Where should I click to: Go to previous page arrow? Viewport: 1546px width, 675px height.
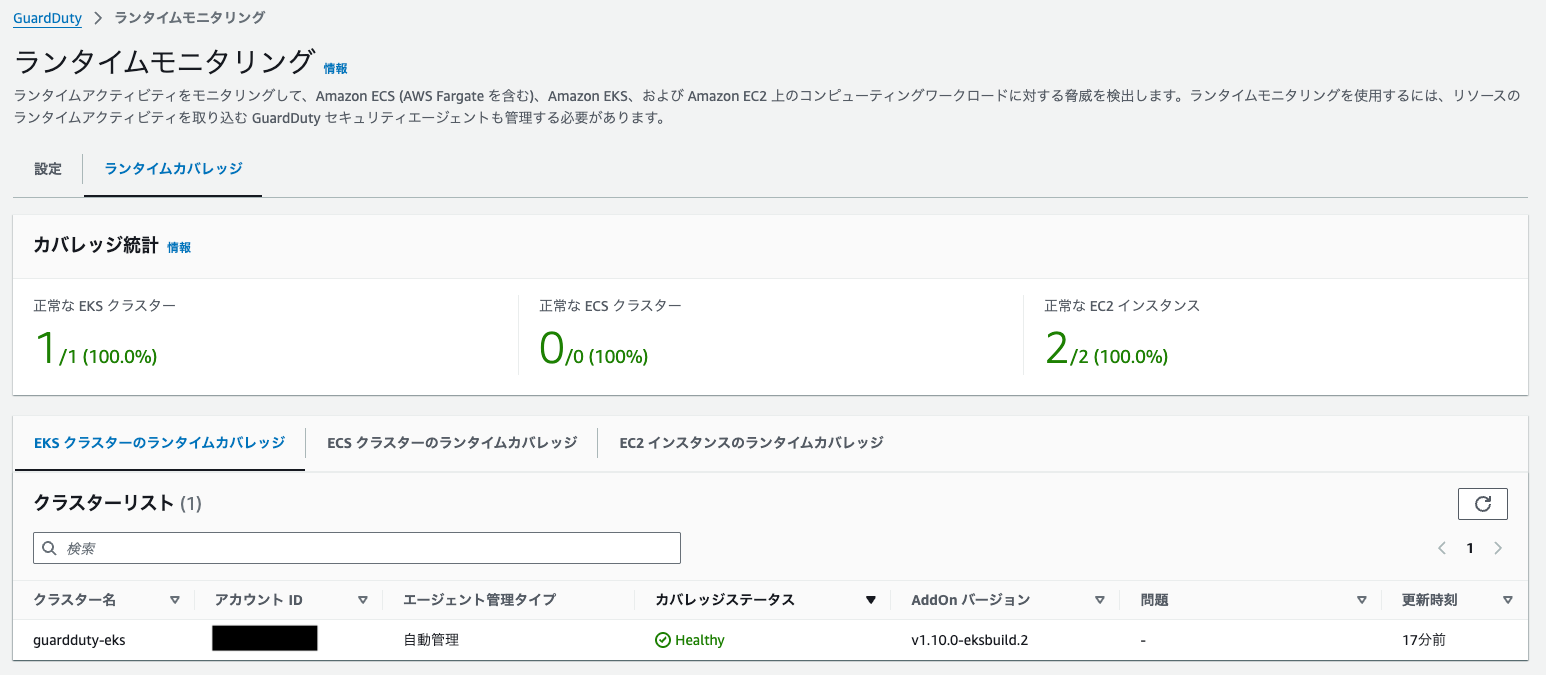coord(1442,548)
